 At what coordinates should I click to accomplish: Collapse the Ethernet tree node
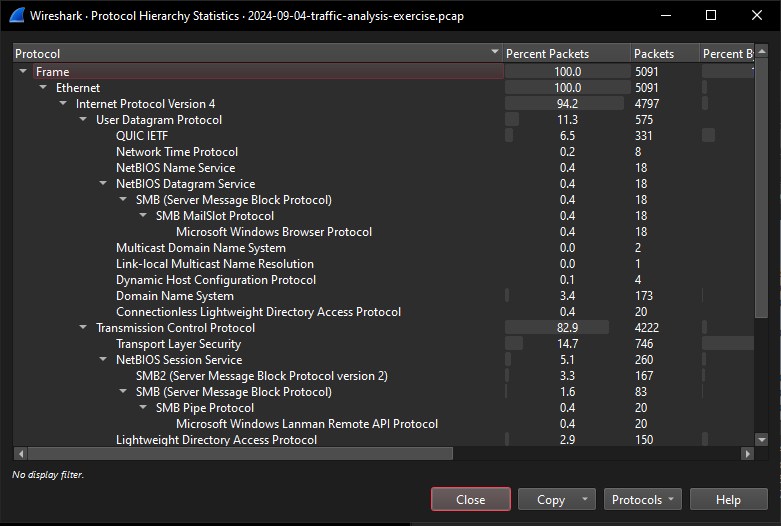click(43, 87)
